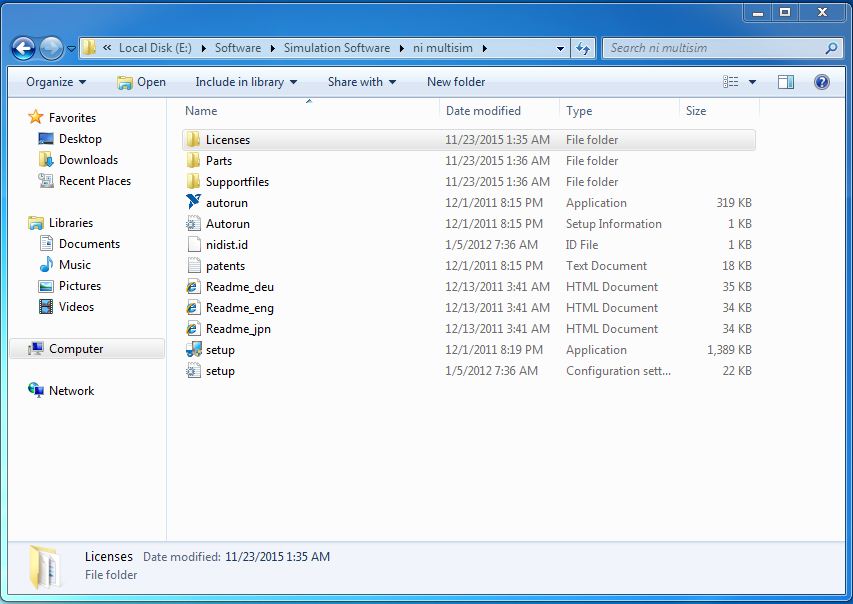This screenshot has height=604, width=853.
Task: Click the Refresh button in address bar
Action: pos(583,48)
